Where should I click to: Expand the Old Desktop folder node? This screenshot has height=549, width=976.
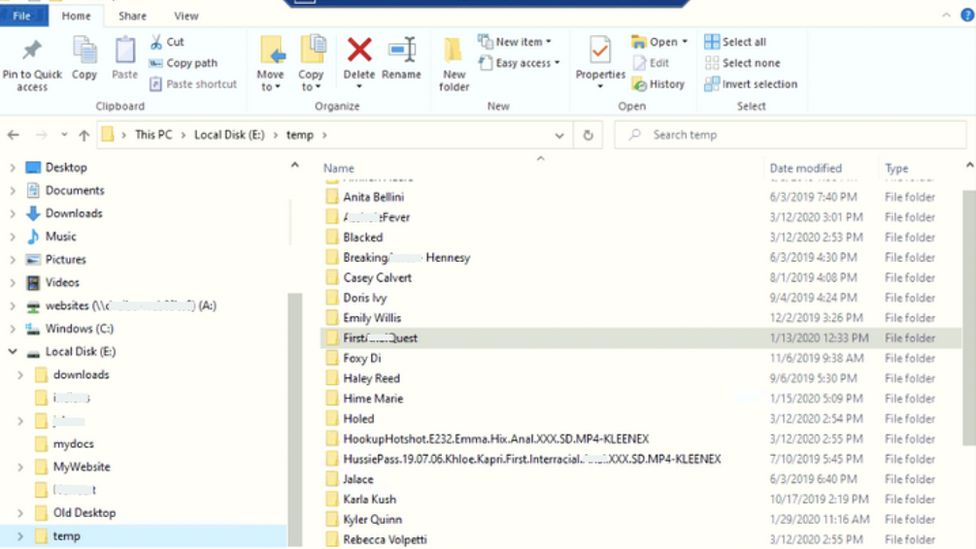21,513
